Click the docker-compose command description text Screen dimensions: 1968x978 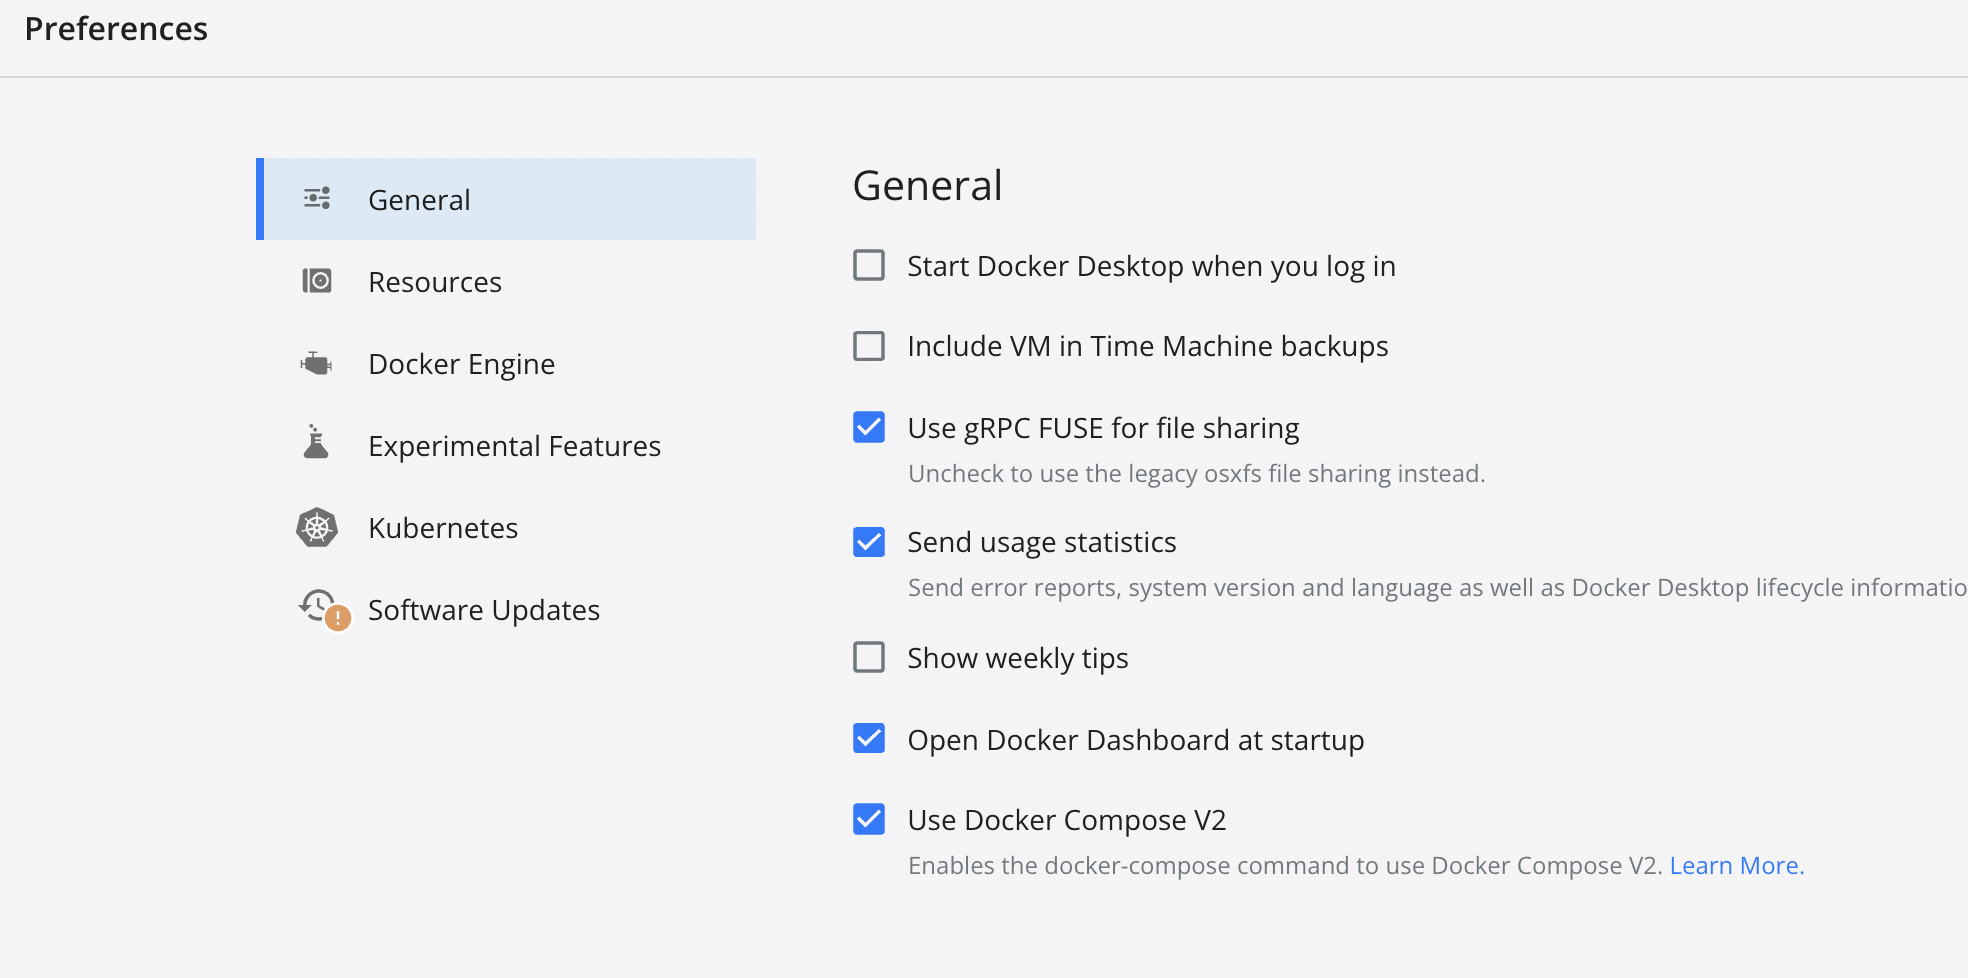pyautogui.click(x=1285, y=865)
